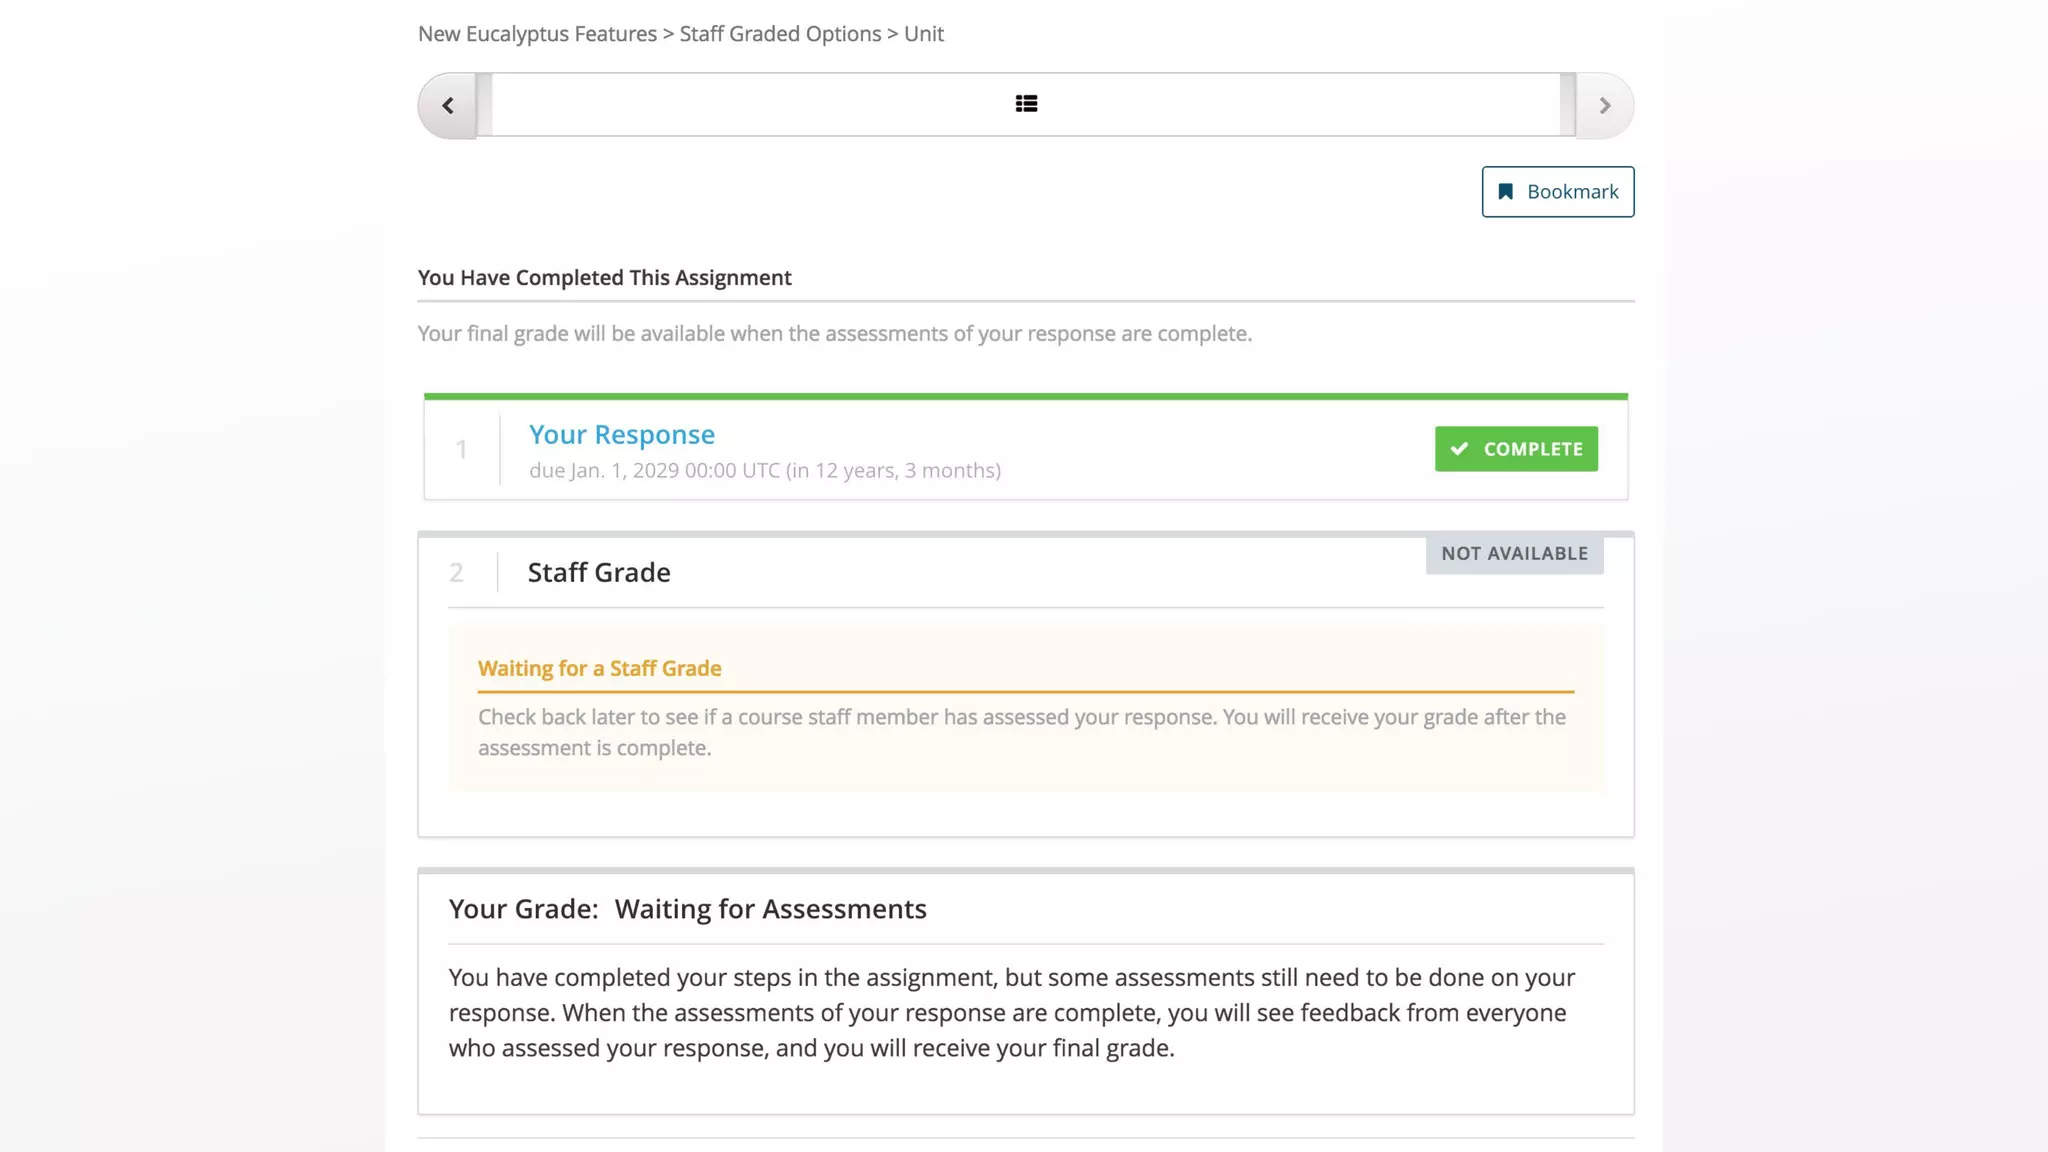Click the checkmark icon on COMPLETE badge
The height and width of the screenshot is (1152, 2048).
coord(1460,449)
